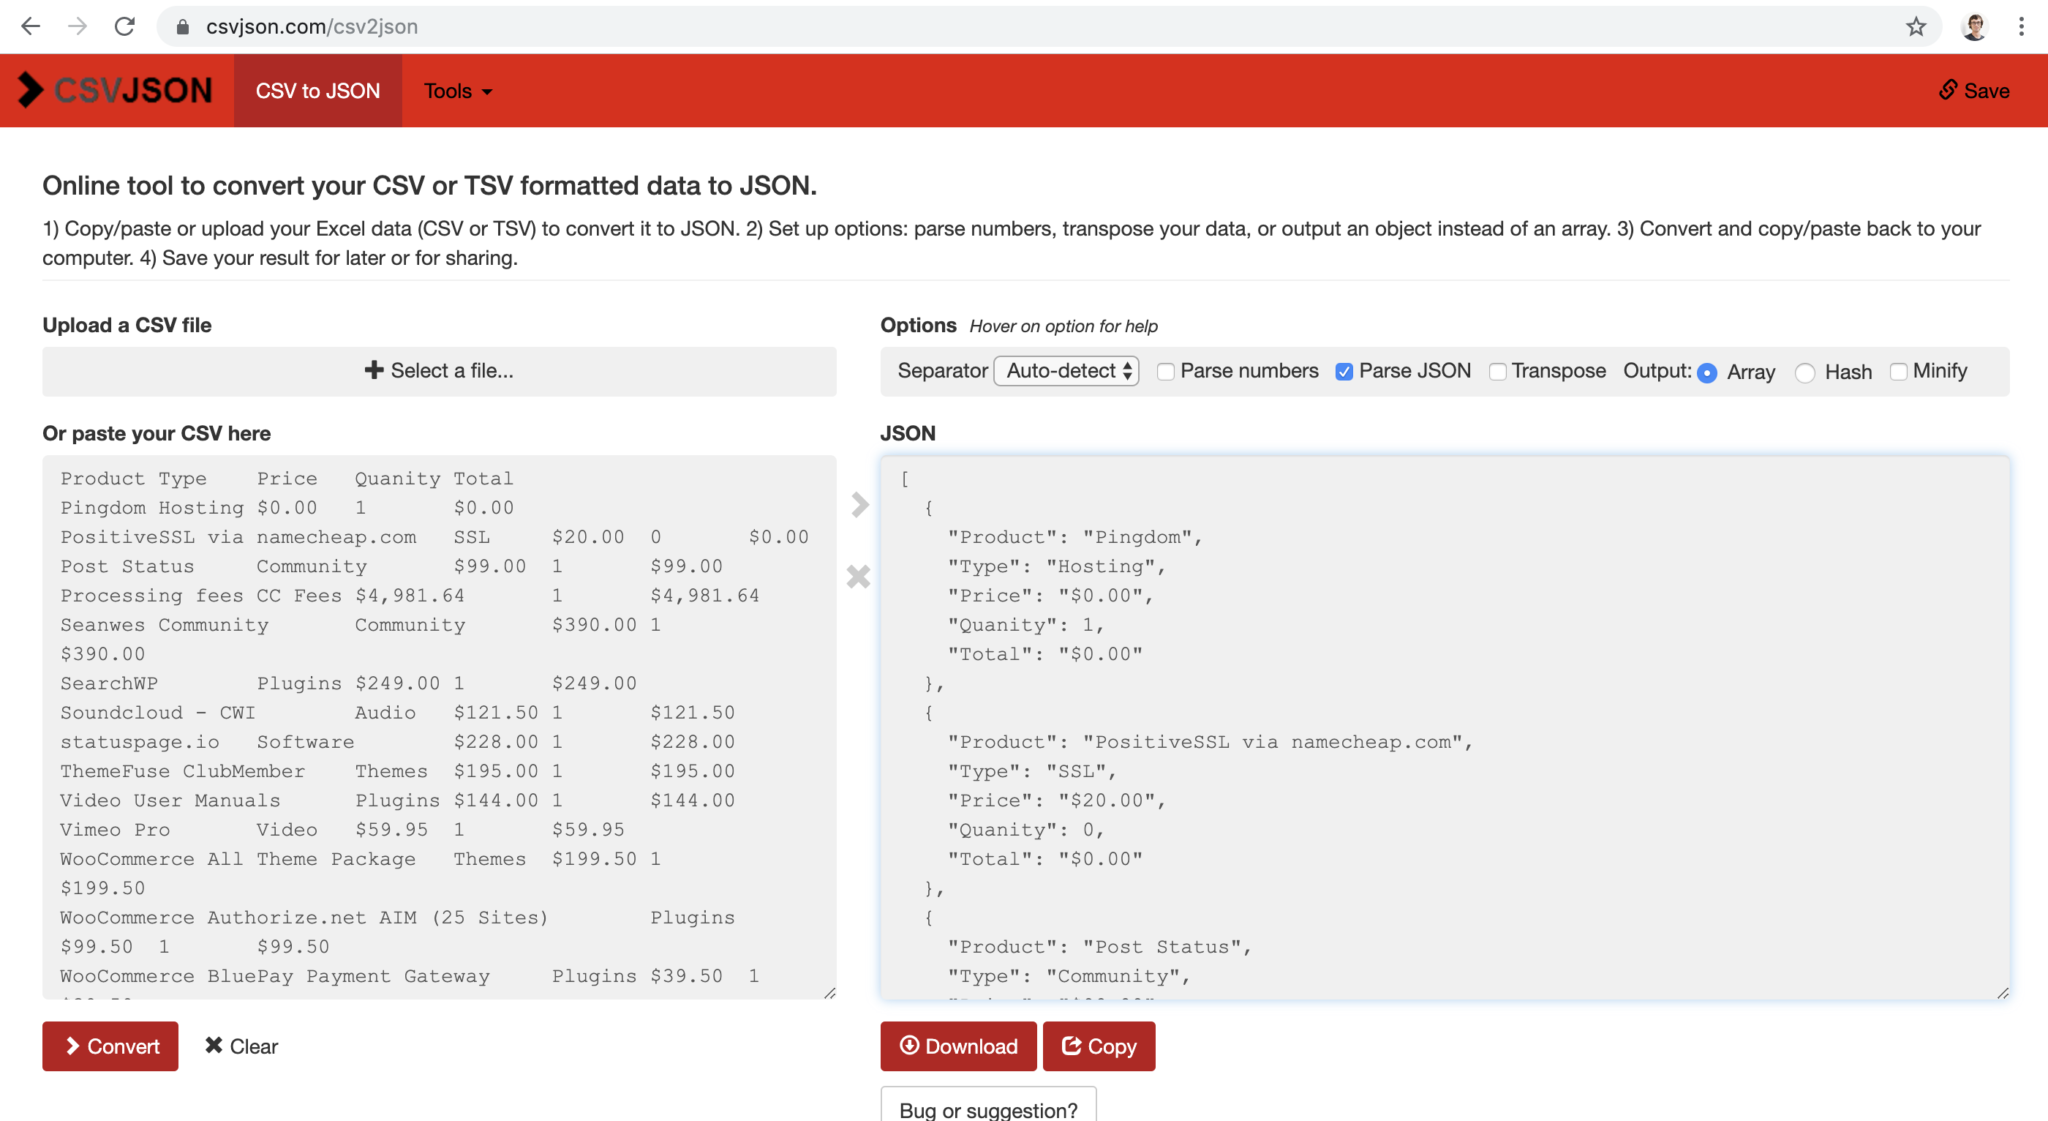Click the "Online tool to convert your CSV" heading

point(429,186)
